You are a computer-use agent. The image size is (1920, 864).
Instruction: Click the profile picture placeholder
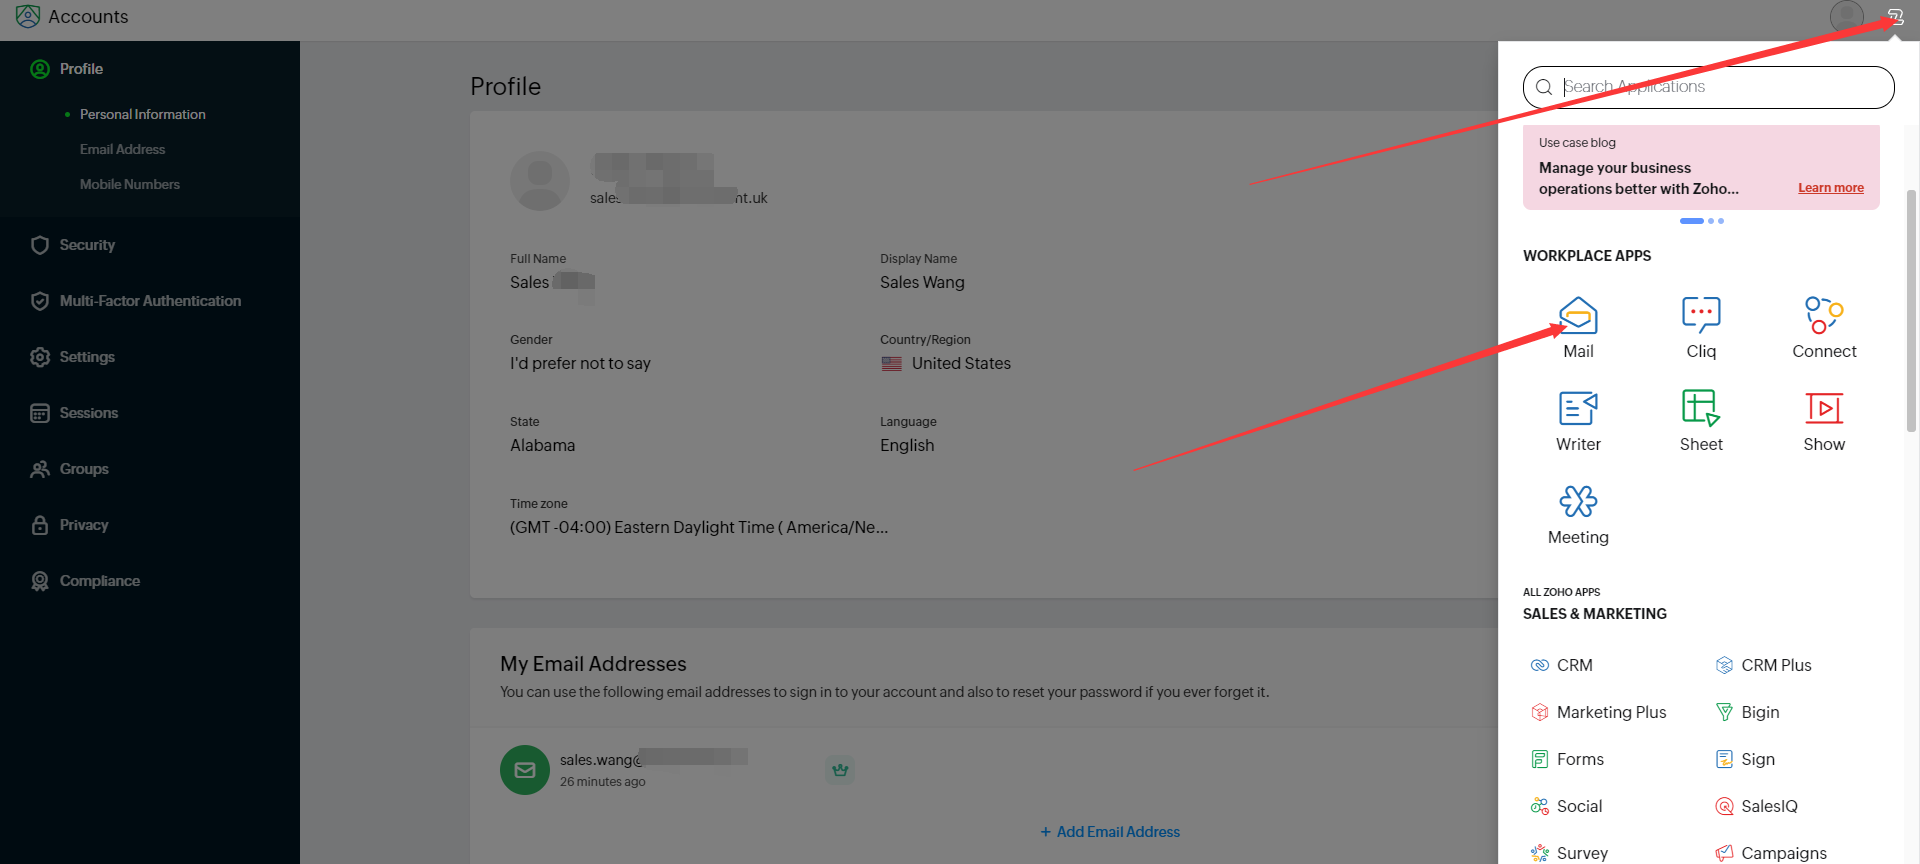[x=540, y=181]
